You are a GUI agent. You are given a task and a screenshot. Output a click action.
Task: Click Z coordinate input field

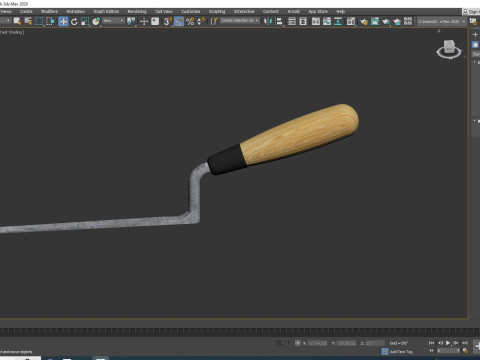click(375, 343)
